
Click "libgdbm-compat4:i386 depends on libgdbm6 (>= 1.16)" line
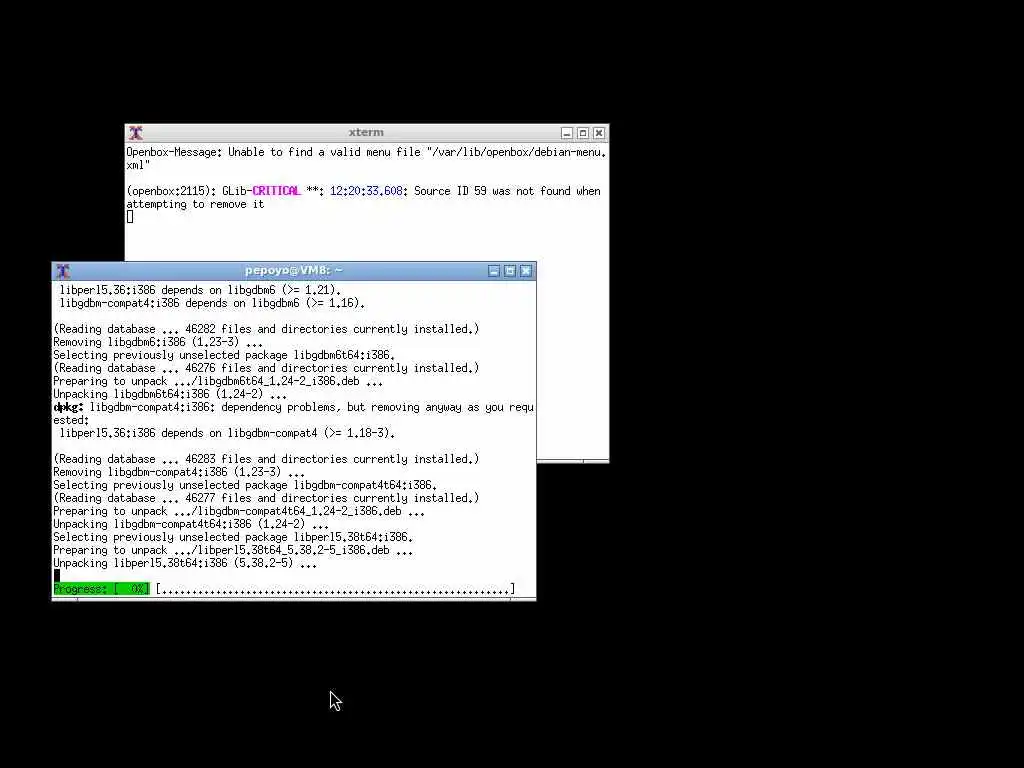click(212, 303)
